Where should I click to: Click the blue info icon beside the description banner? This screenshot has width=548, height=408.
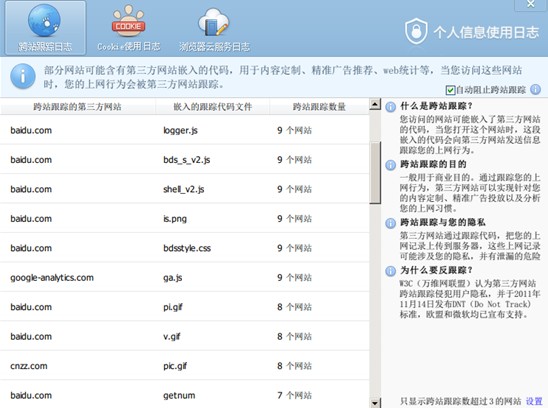[23, 76]
